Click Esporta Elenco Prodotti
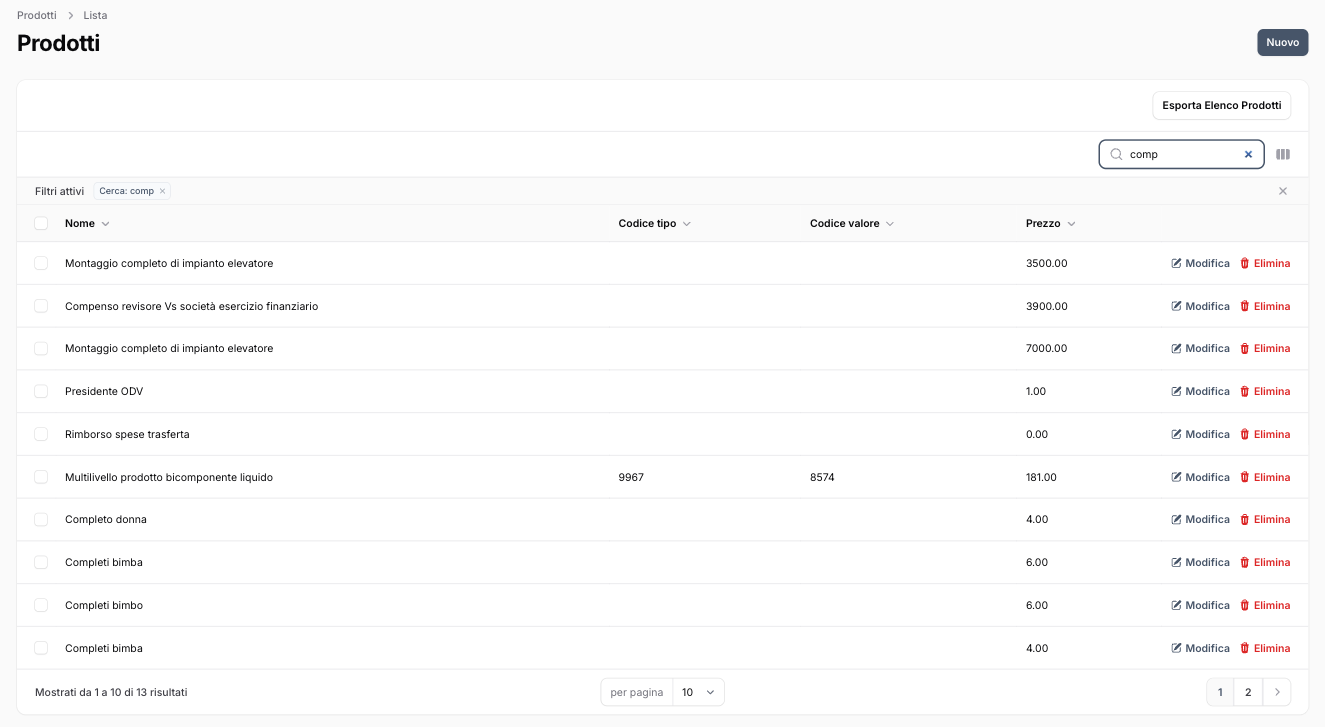The image size is (1325, 727). coord(1221,105)
